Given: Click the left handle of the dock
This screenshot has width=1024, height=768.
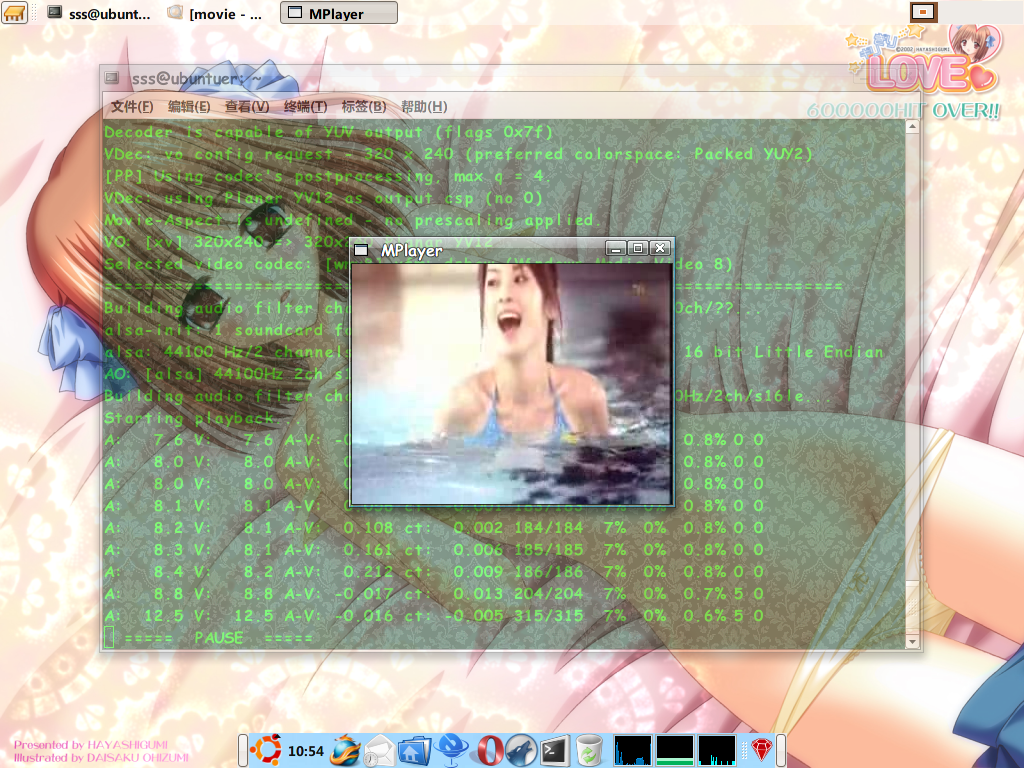Looking at the screenshot, I should 242,750.
